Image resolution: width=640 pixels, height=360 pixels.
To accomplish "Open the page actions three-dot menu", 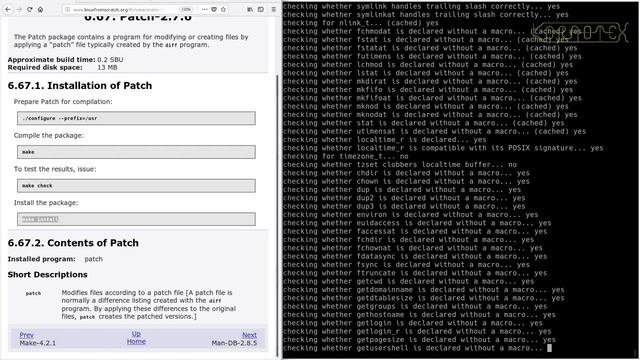I will click(204, 9).
